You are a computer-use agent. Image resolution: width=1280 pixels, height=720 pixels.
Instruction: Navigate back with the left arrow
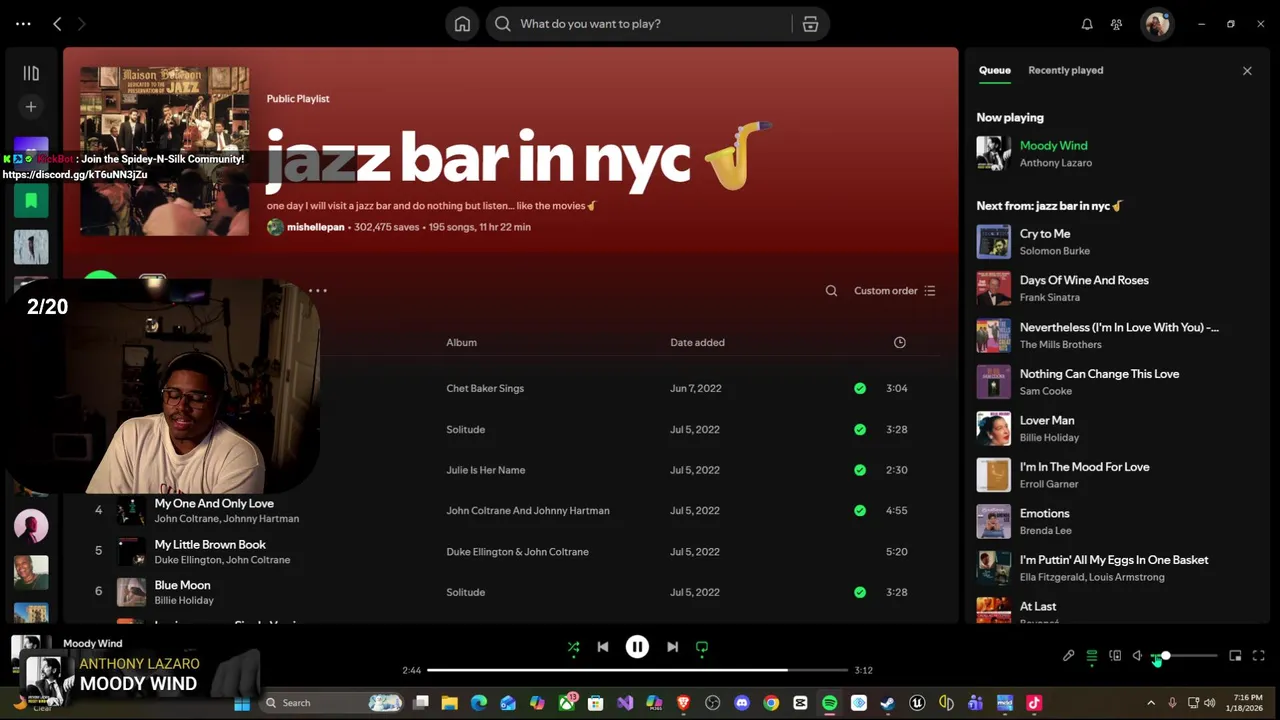pyautogui.click(x=57, y=24)
